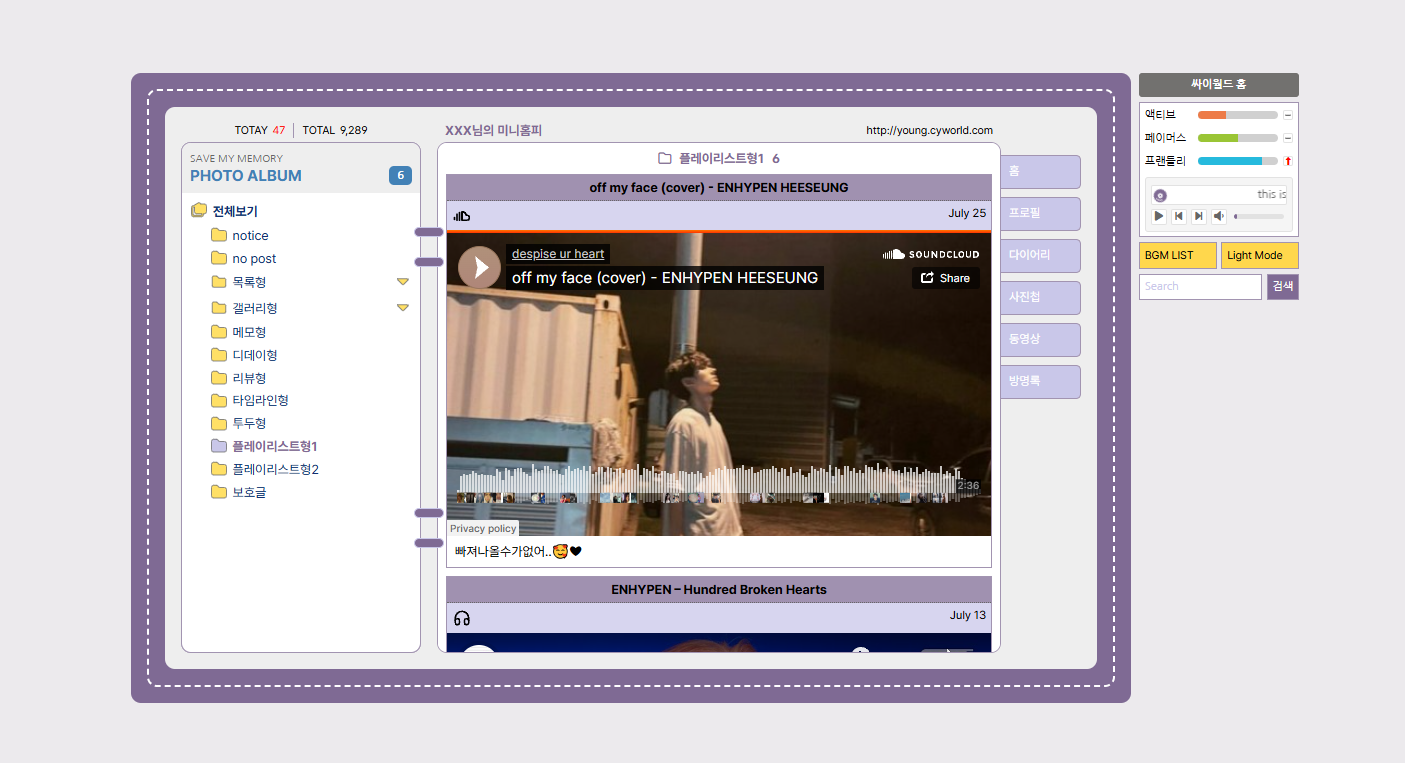Open the post title off my face (cover)
This screenshot has height=763, width=1405.
(719, 187)
